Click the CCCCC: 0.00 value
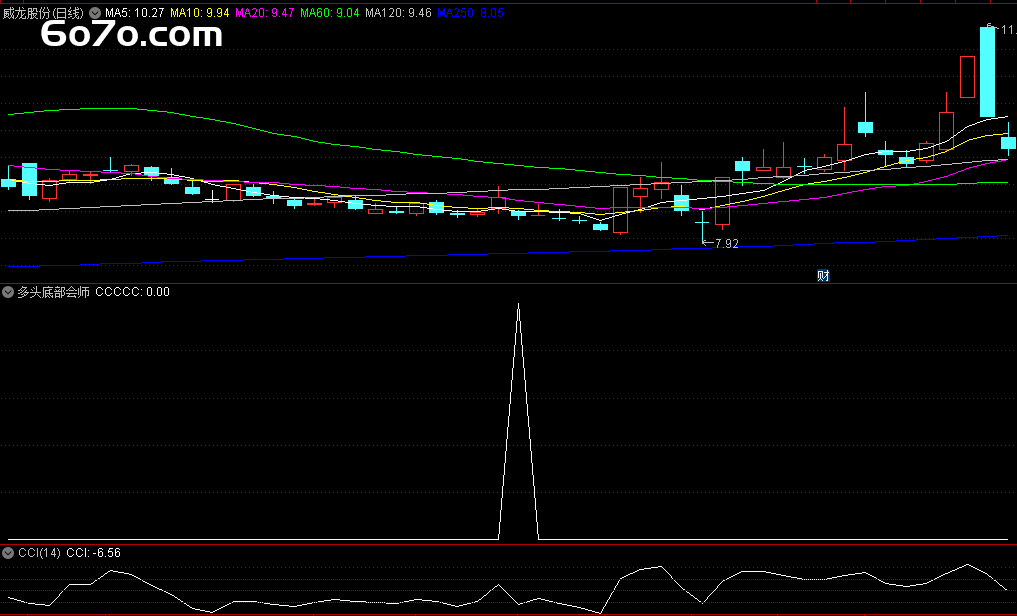 tap(132, 292)
